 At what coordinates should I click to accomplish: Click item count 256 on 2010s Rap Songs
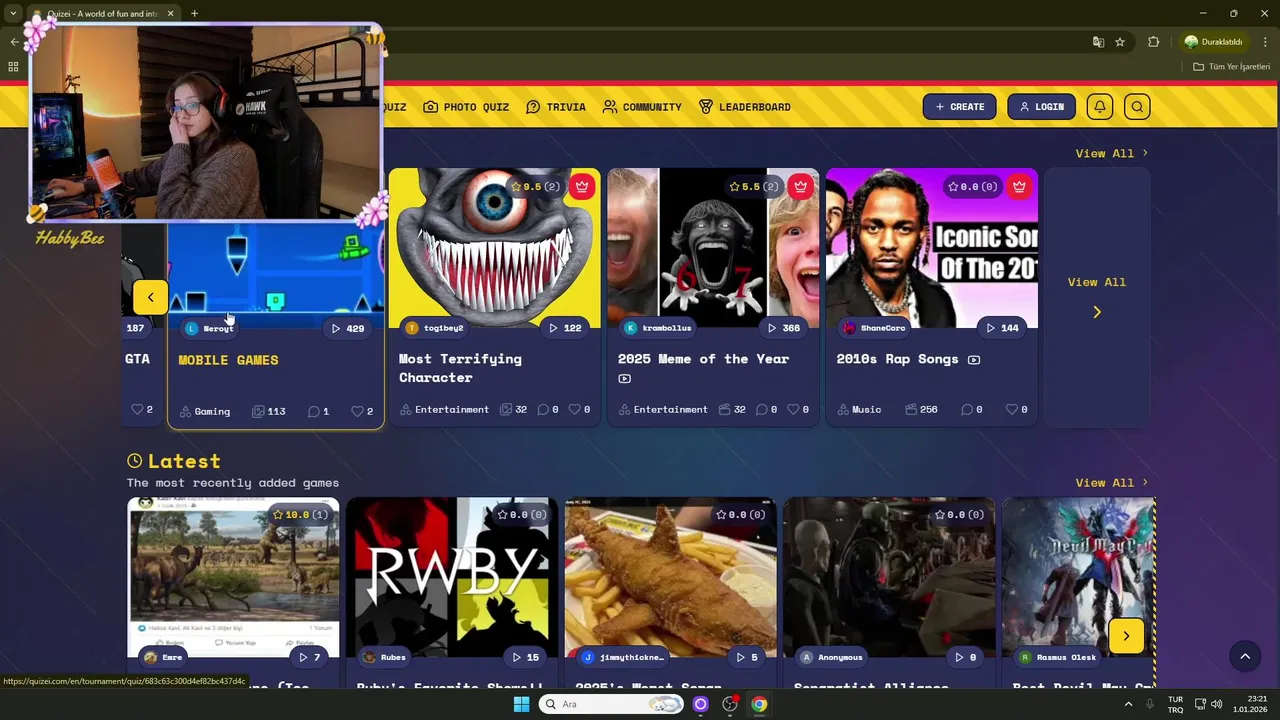pos(921,409)
